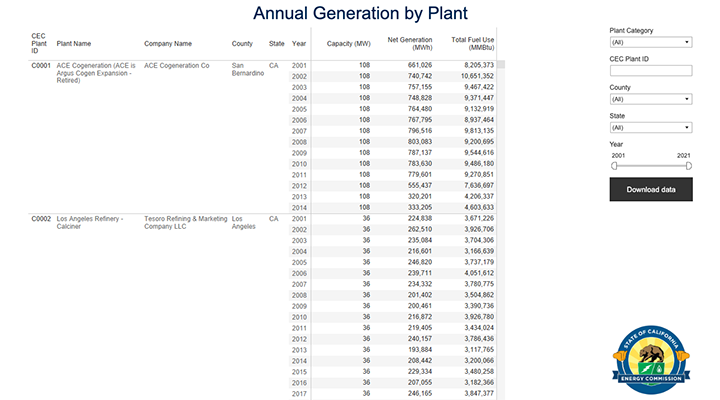Viewport: 720px width, 400px height.
Task: Click the Los Angeles county cell
Action: click(243, 223)
